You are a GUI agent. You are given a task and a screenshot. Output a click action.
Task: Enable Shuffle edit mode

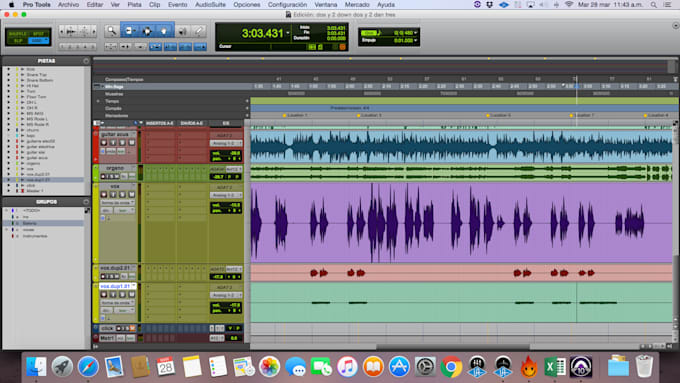point(18,33)
